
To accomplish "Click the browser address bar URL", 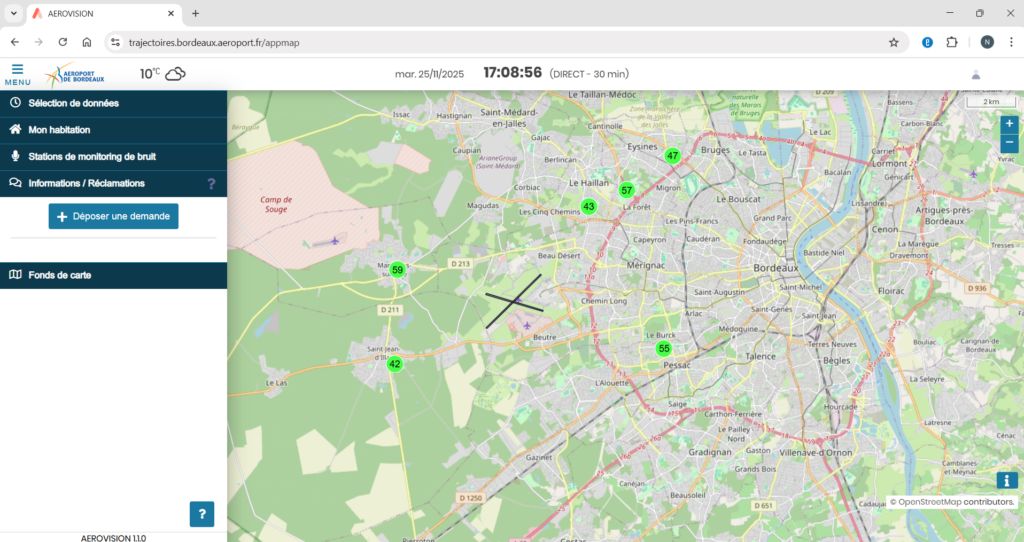I will tap(214, 43).
